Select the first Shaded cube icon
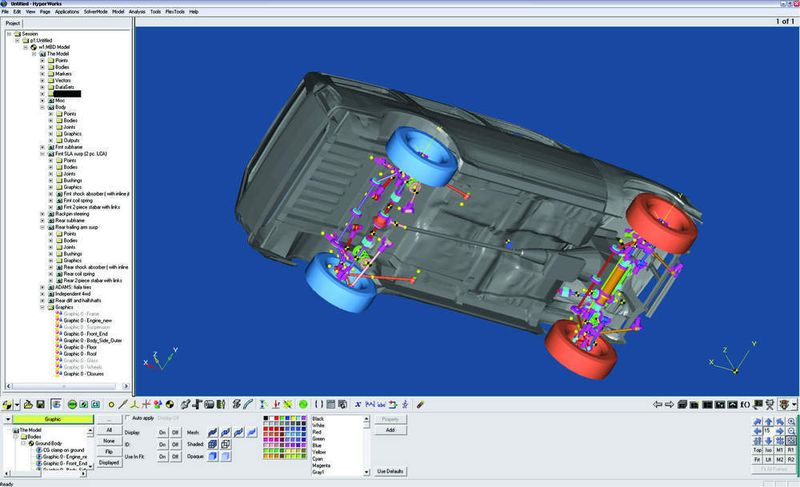The image size is (800, 487). (x=212, y=444)
